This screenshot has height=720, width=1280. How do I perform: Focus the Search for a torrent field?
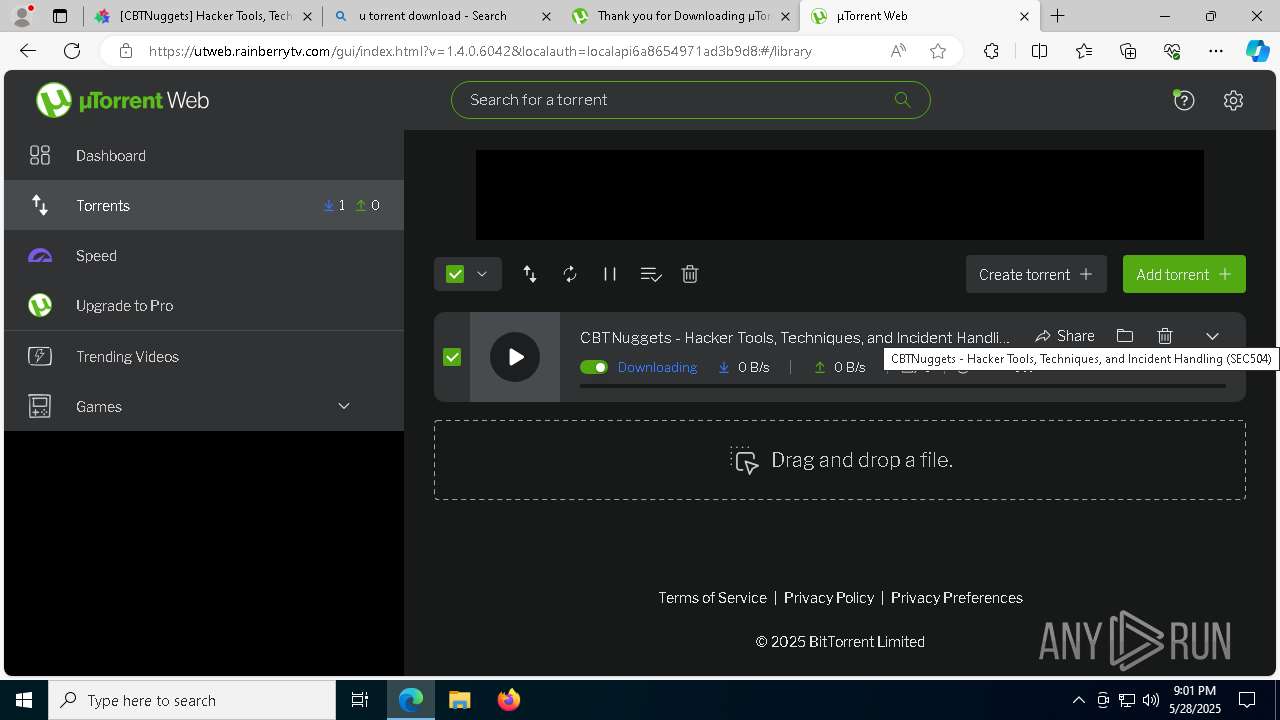coord(690,100)
